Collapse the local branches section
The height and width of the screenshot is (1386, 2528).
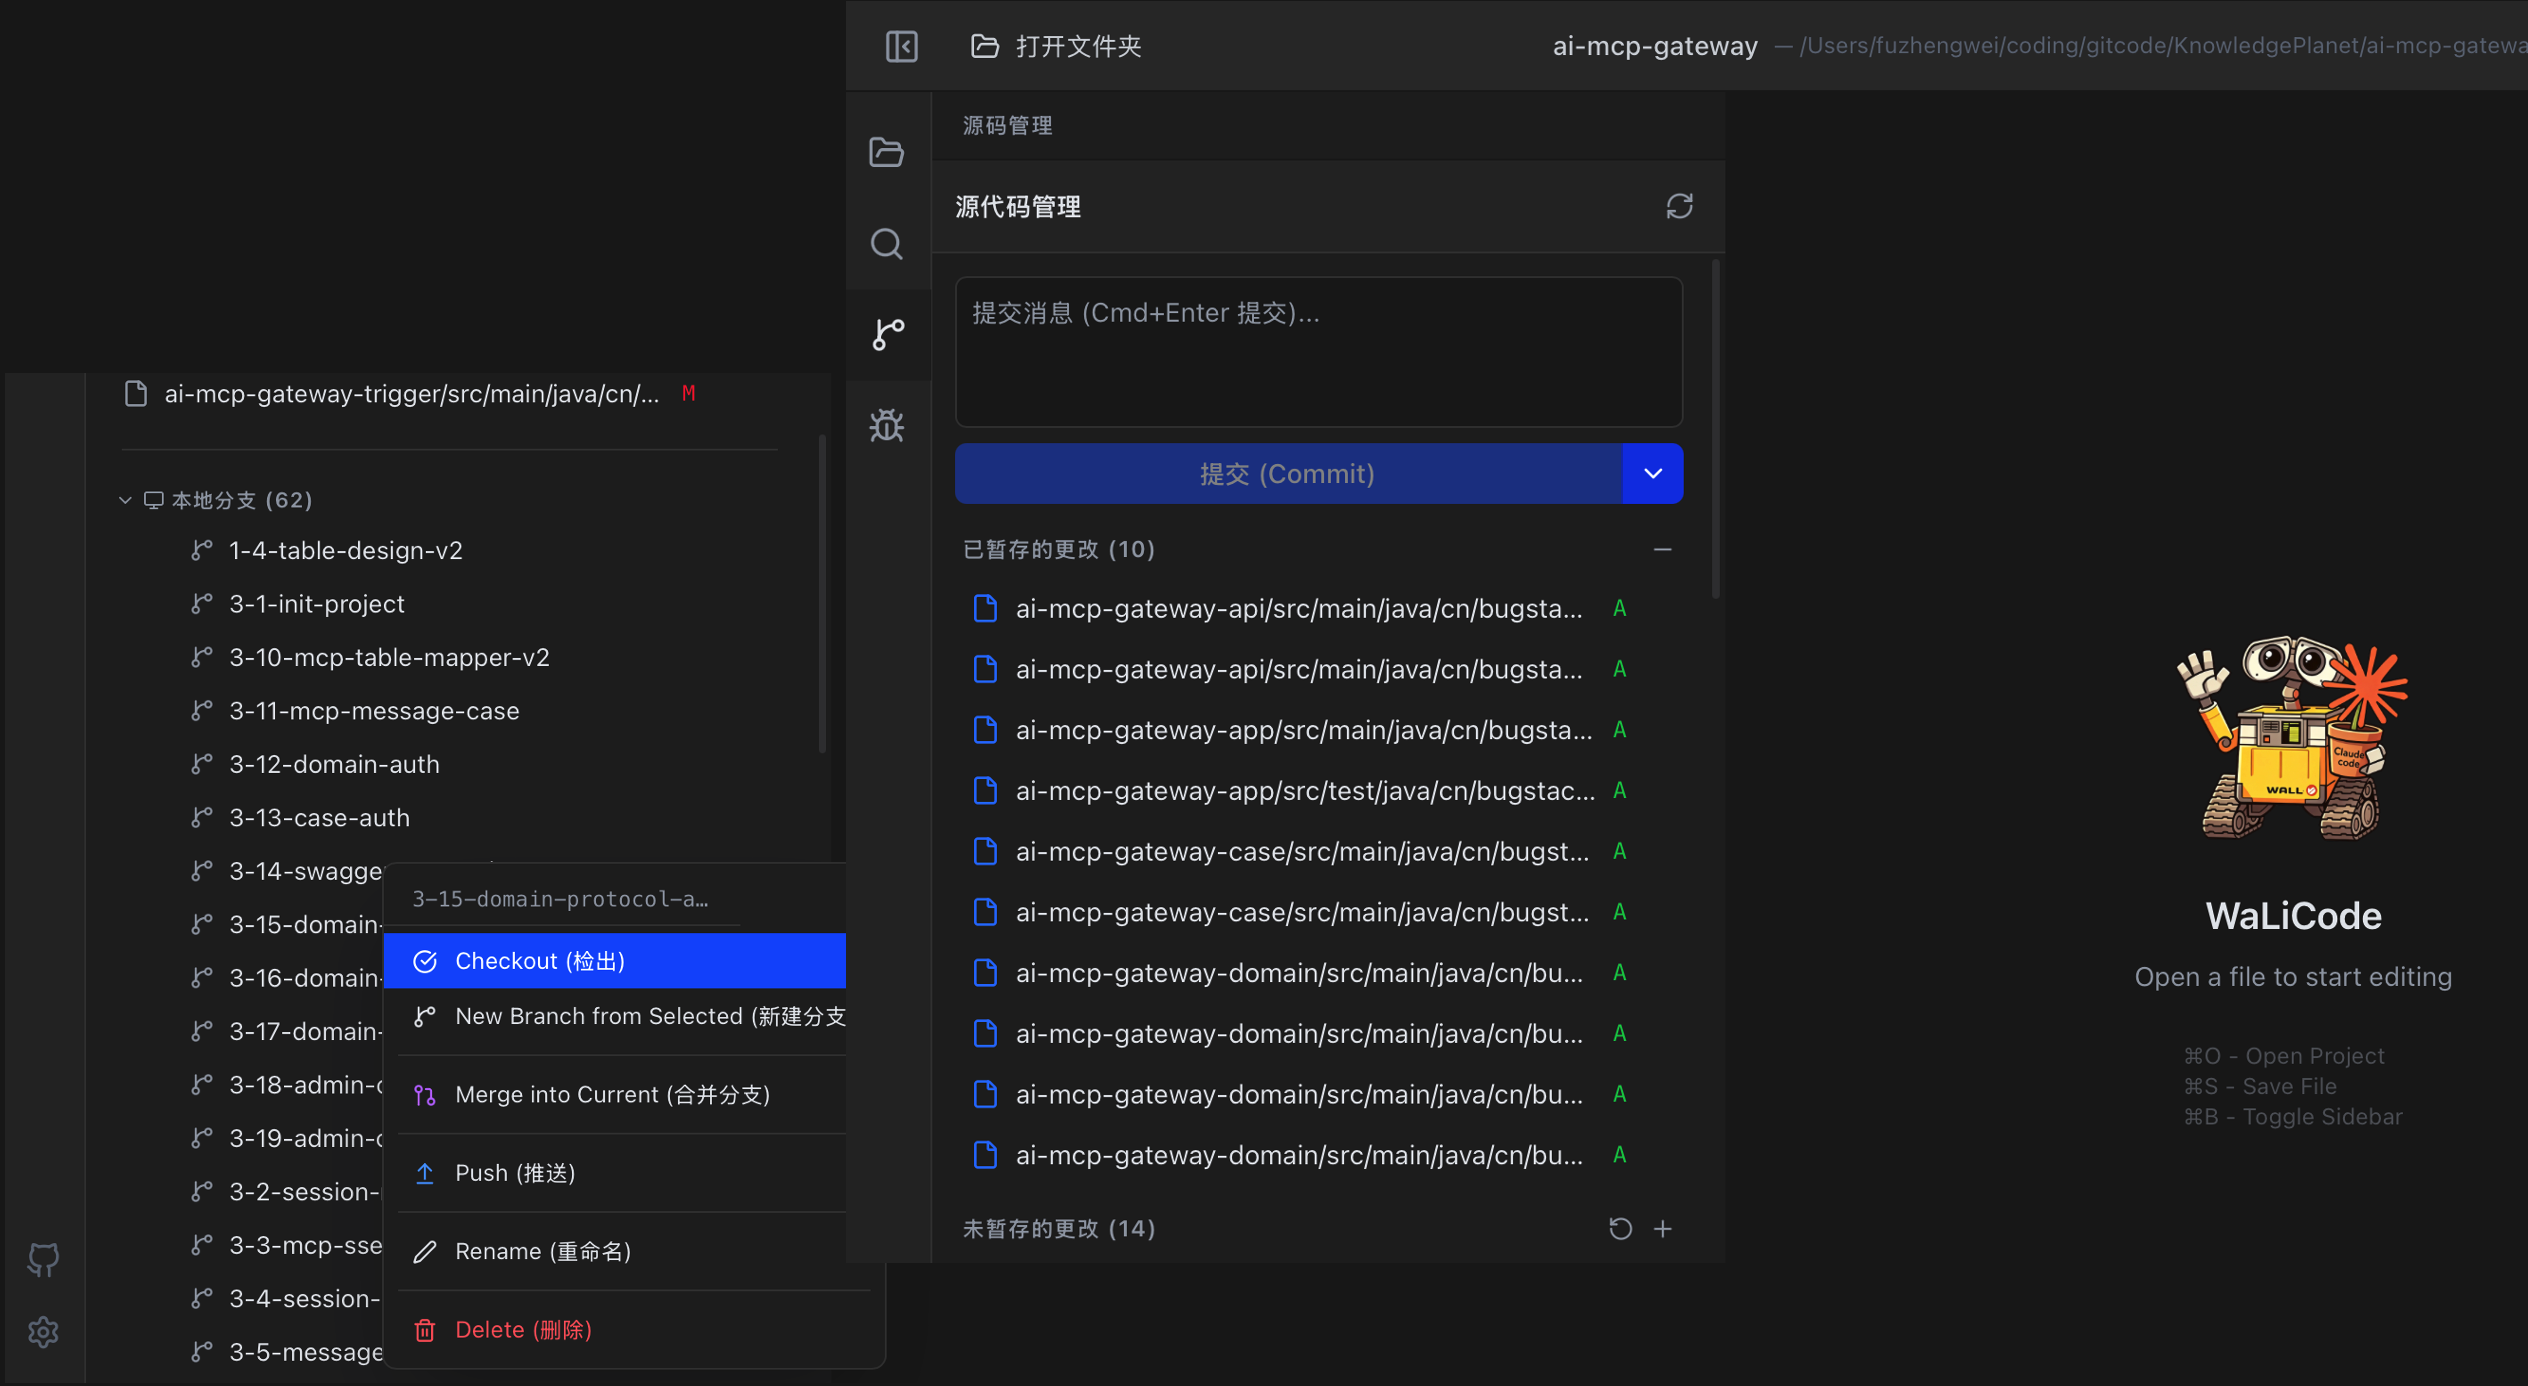(125, 500)
